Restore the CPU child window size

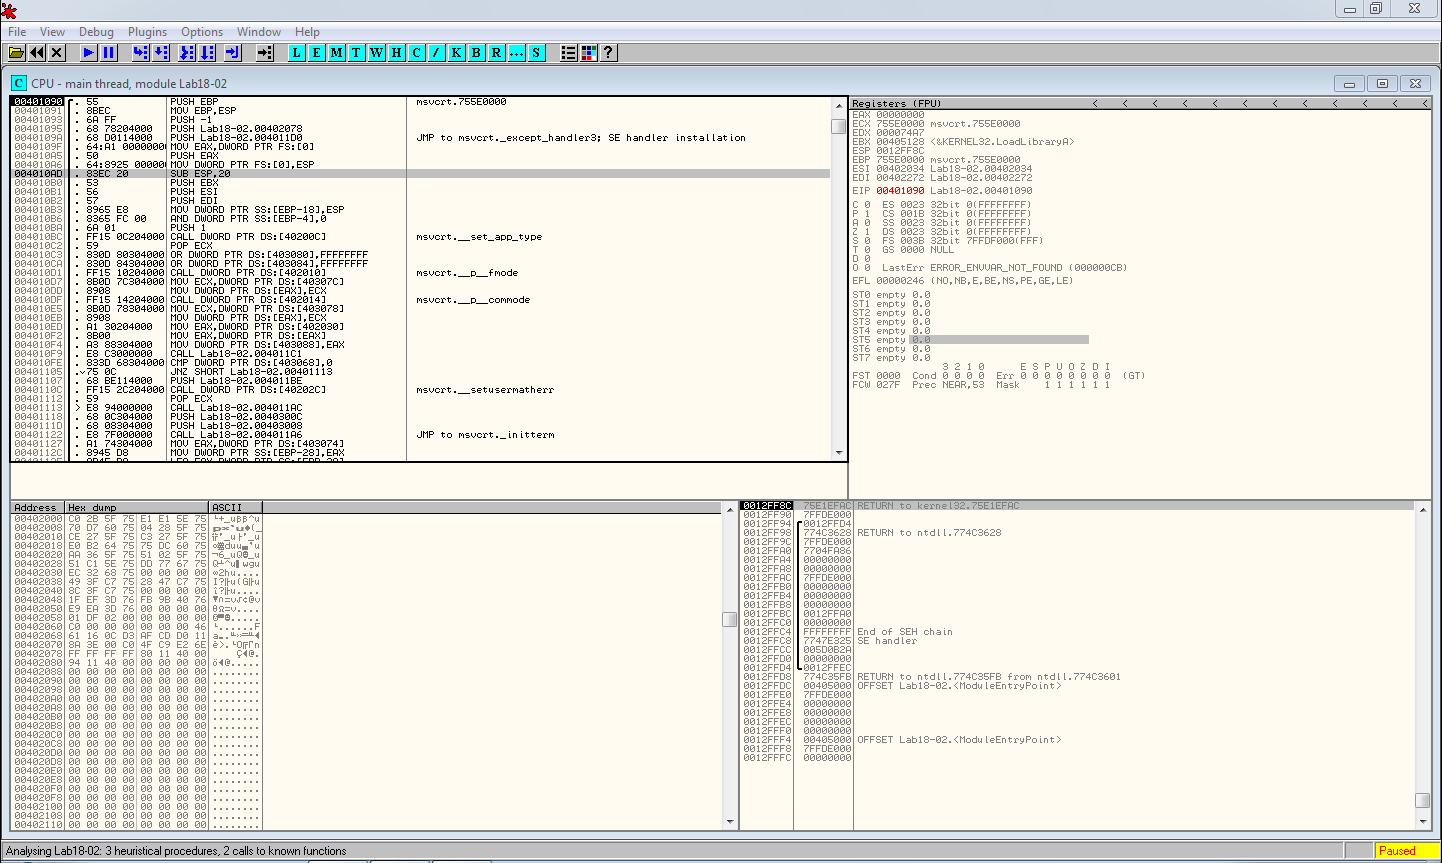pos(1382,84)
